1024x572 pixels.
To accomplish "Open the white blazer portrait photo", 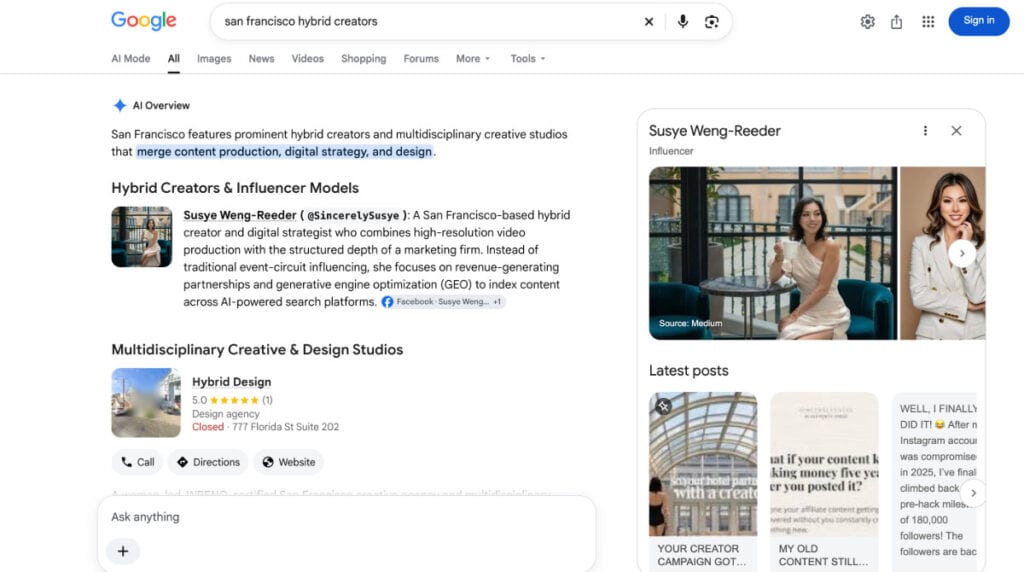I will click(943, 253).
